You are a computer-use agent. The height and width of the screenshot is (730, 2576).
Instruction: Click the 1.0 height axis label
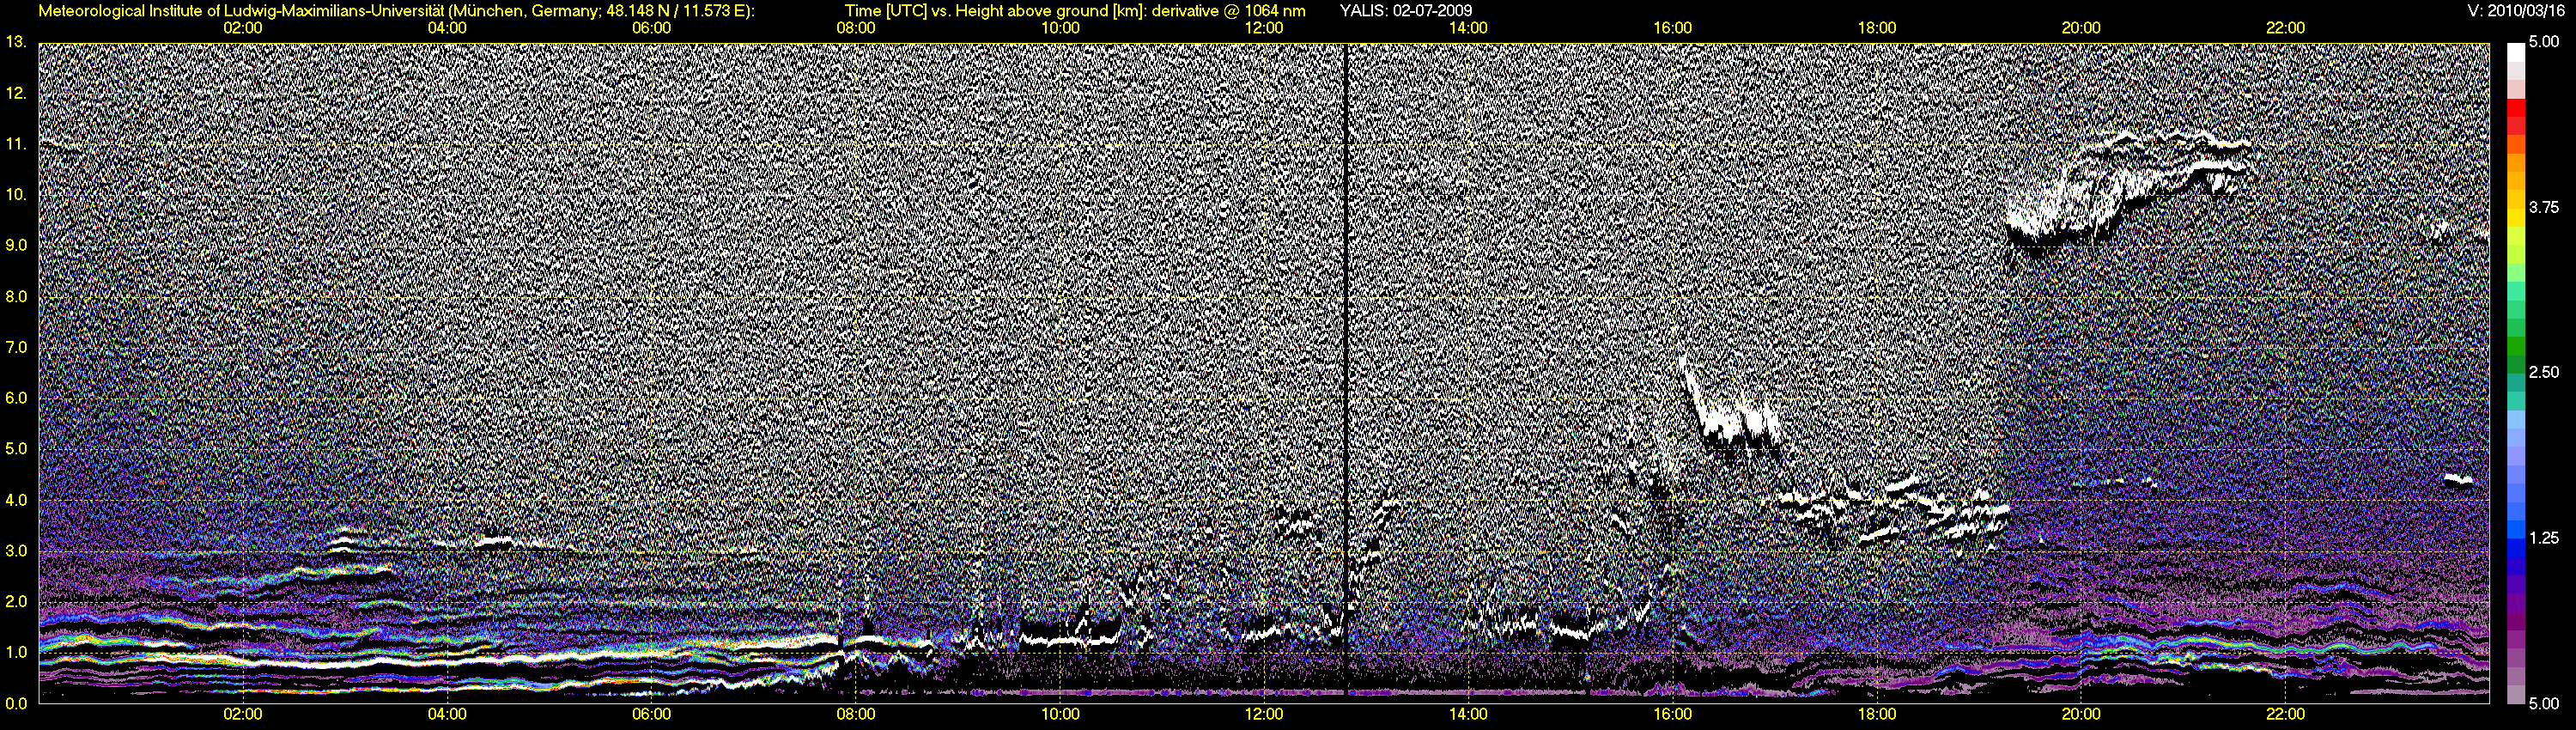coord(16,652)
